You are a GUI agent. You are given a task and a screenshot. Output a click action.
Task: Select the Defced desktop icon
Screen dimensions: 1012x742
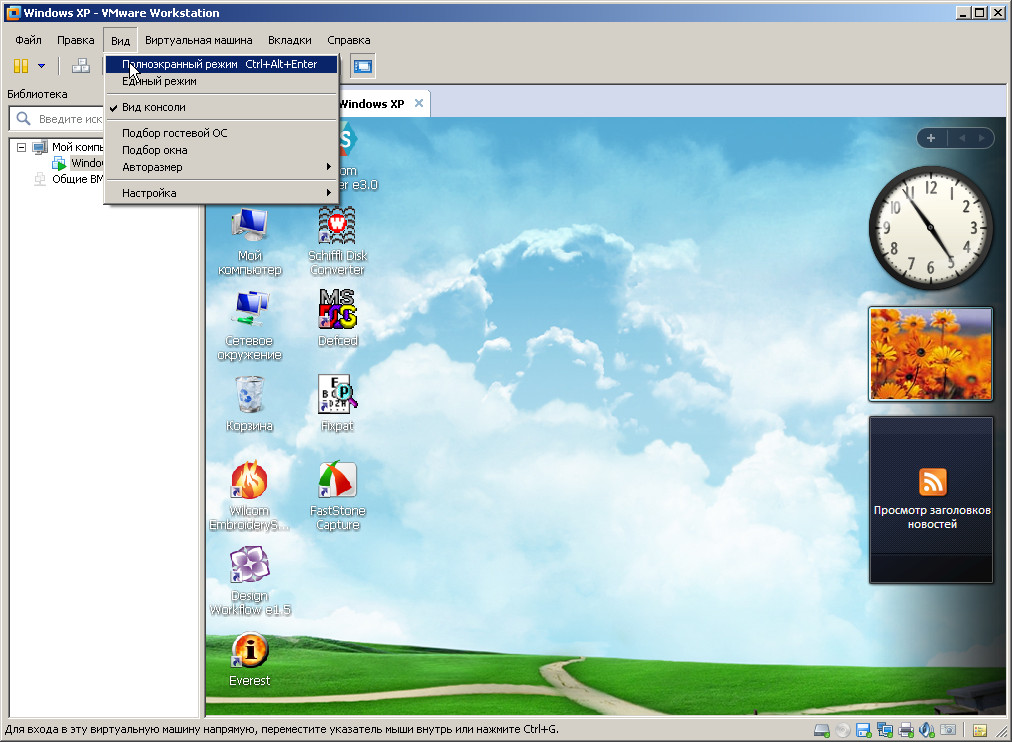click(338, 318)
